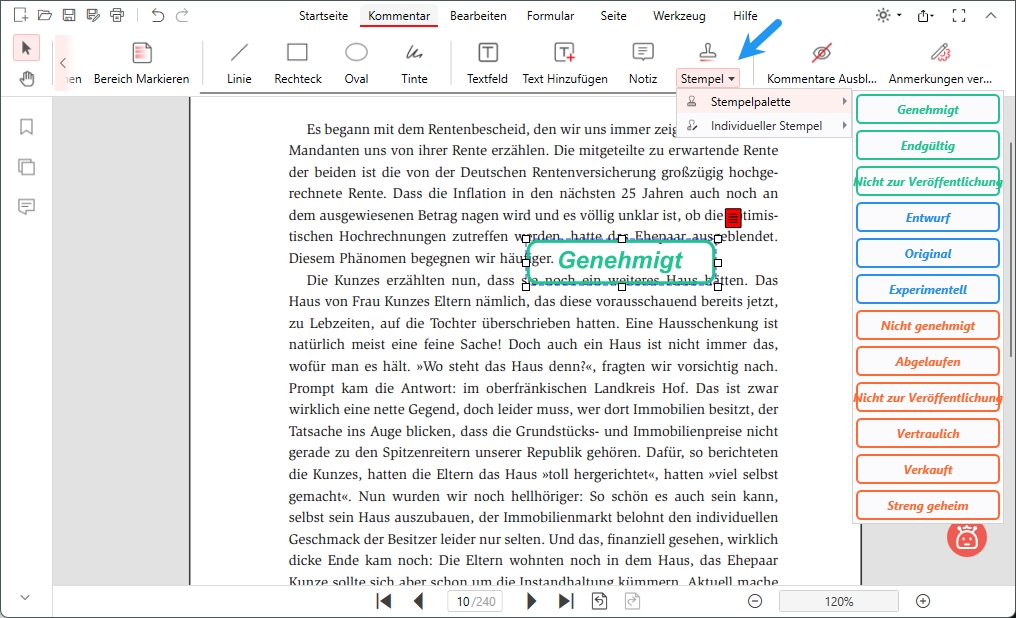1016x618 pixels.
Task: Choose the Experimentell stamp
Action: tap(928, 290)
